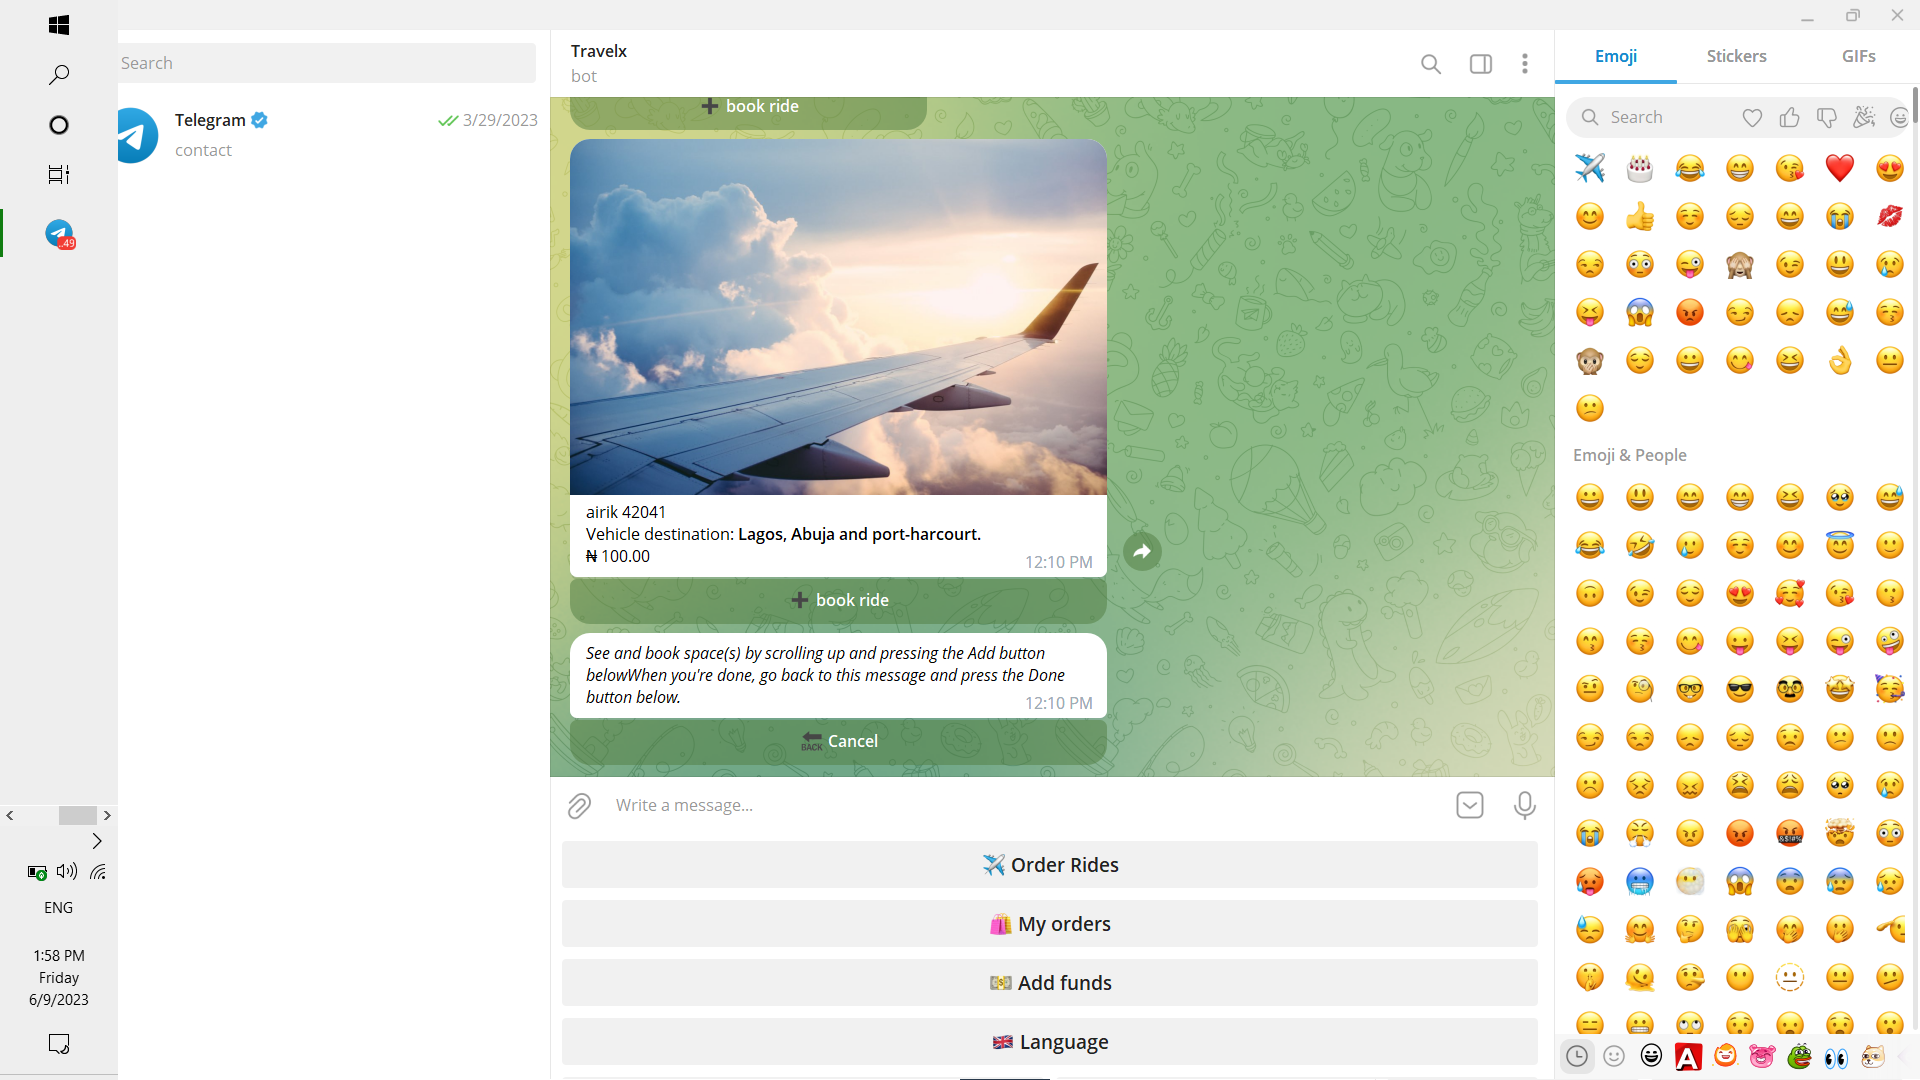
Task: Forward the airik 42041 ride message
Action: (1142, 551)
